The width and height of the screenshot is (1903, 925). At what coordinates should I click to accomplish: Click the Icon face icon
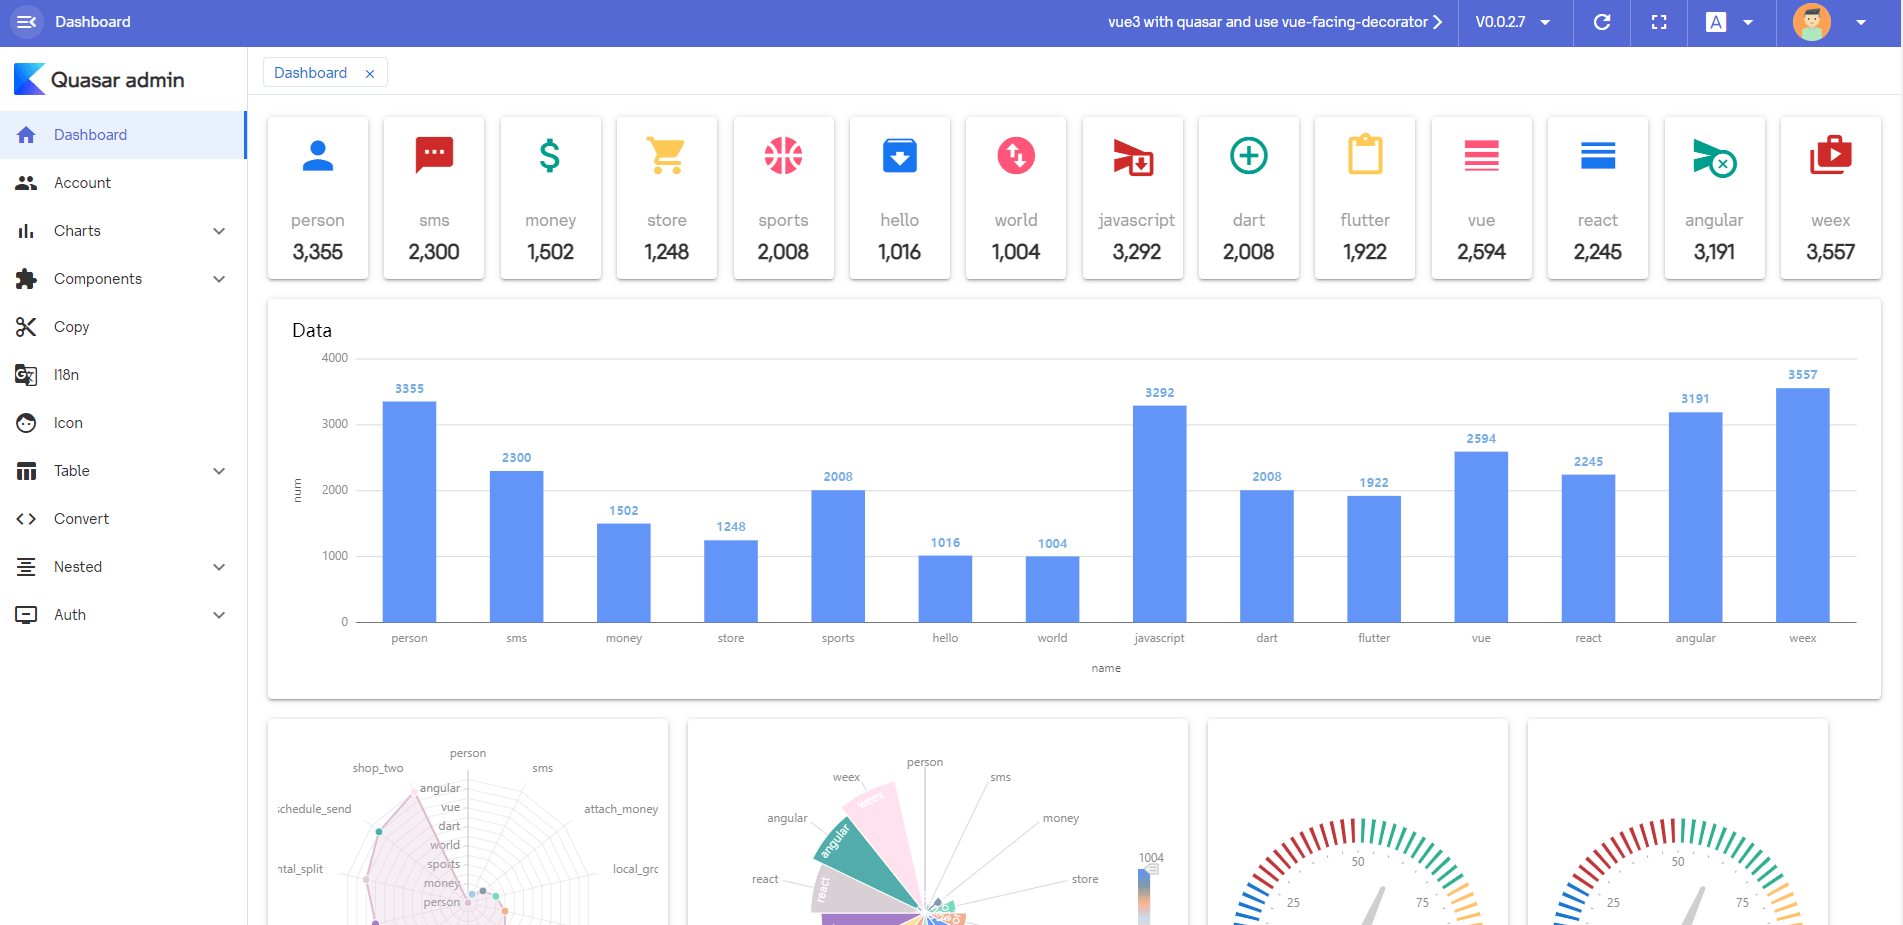click(x=26, y=423)
